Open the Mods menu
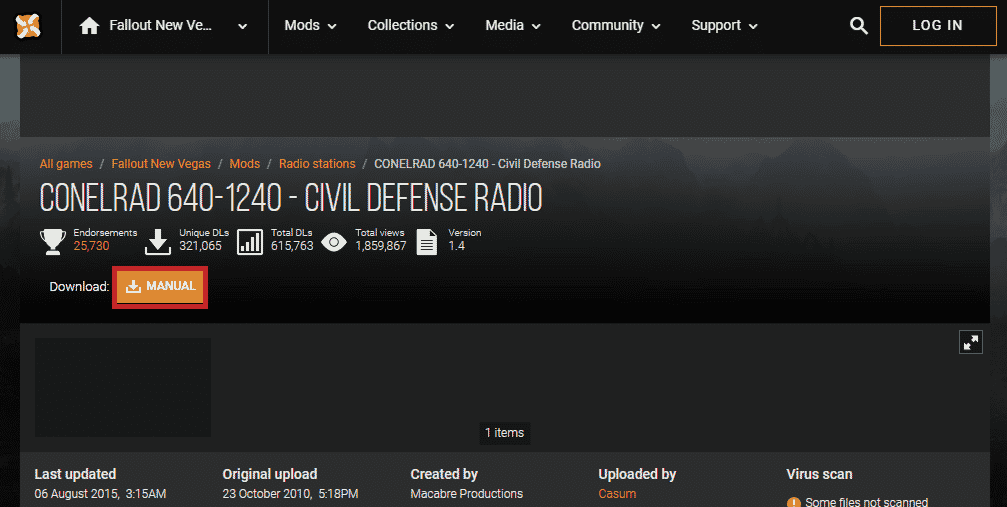Image resolution: width=1007 pixels, height=507 pixels. coord(310,26)
